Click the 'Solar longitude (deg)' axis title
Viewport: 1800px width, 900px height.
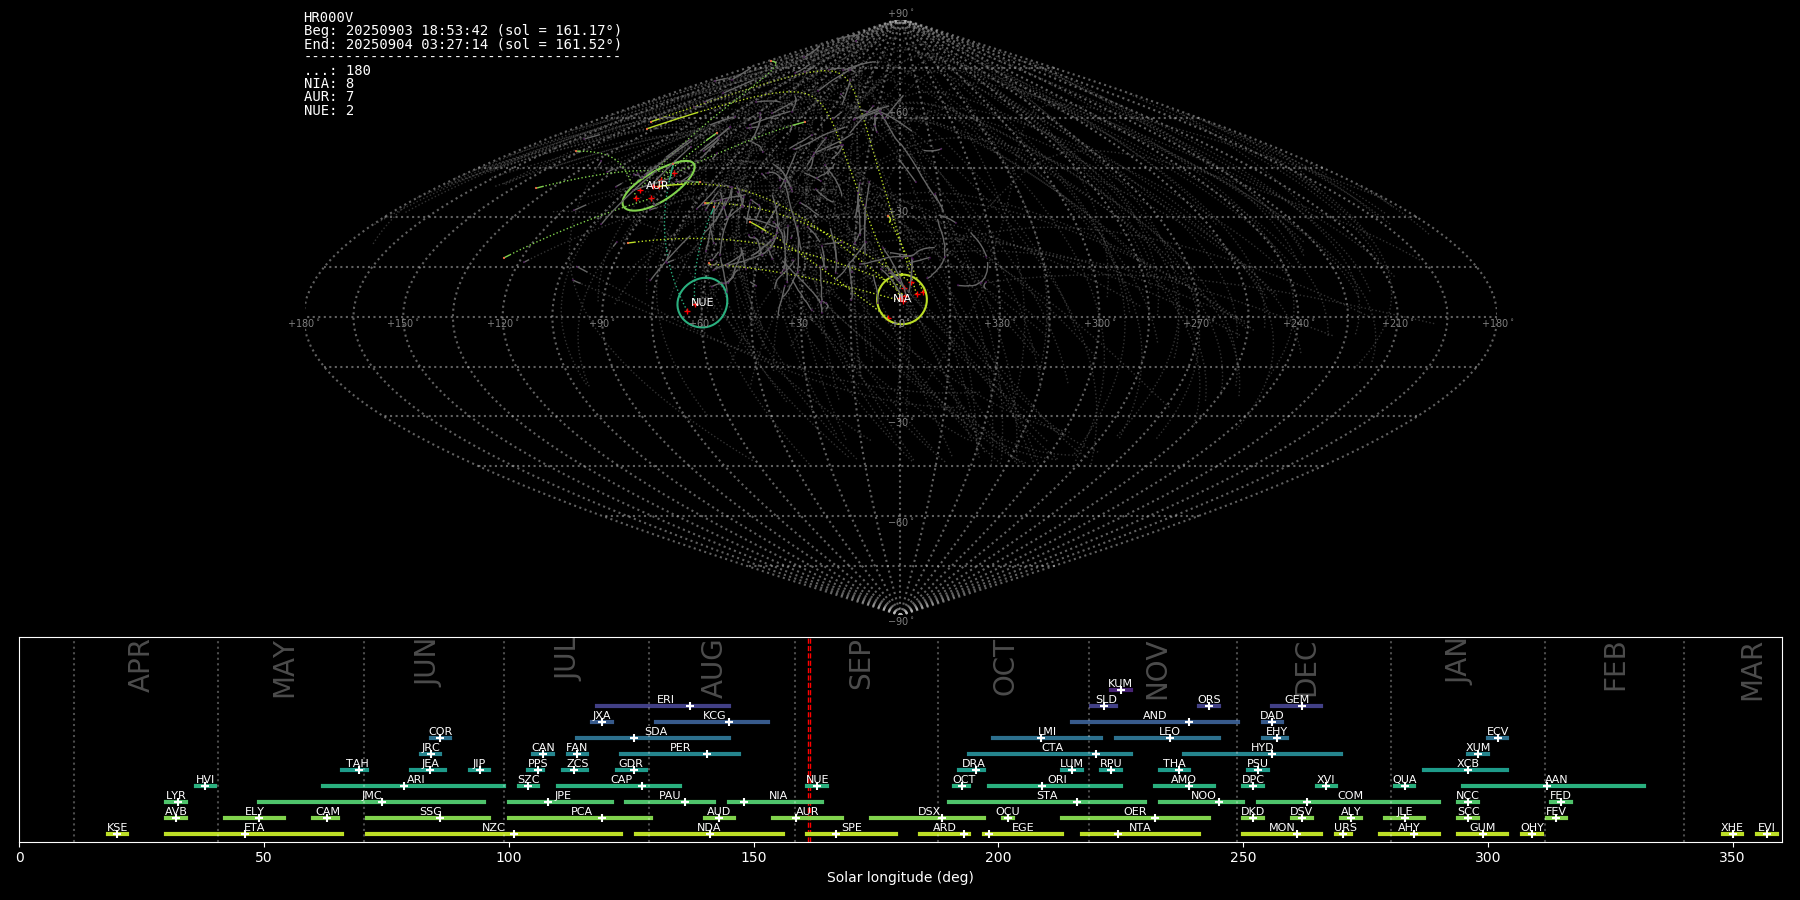900,877
